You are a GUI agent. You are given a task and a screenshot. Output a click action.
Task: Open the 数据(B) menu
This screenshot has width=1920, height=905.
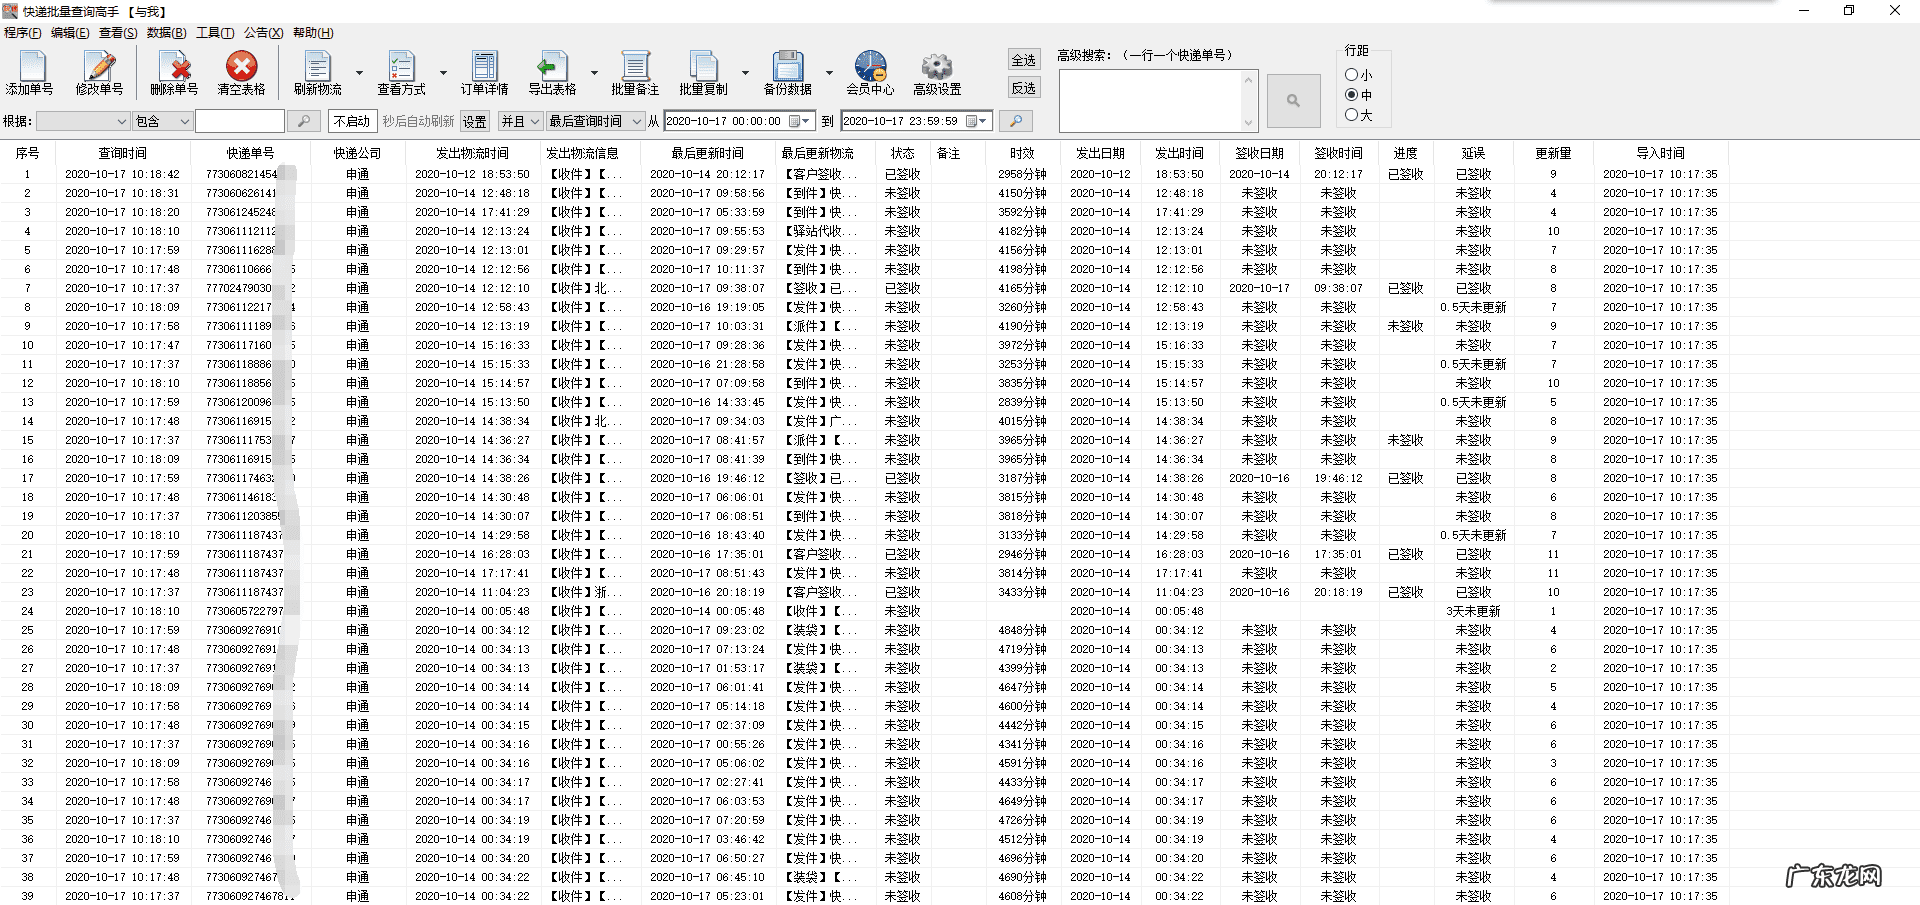166,33
